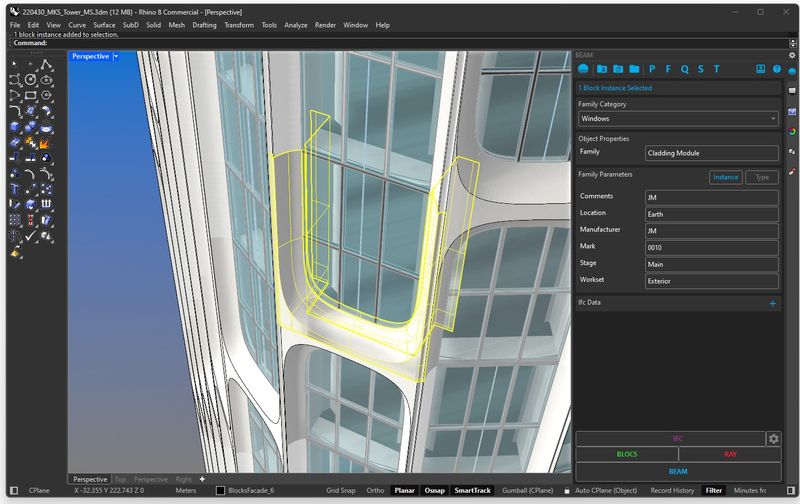Toggle Grid Snap in status bar
The height and width of the screenshot is (504, 800).
tap(341, 491)
